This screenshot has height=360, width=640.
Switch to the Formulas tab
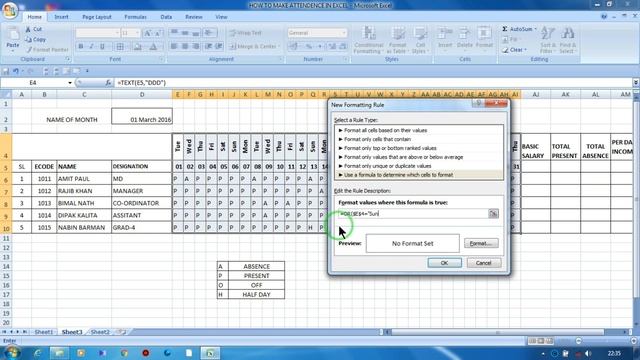click(135, 17)
